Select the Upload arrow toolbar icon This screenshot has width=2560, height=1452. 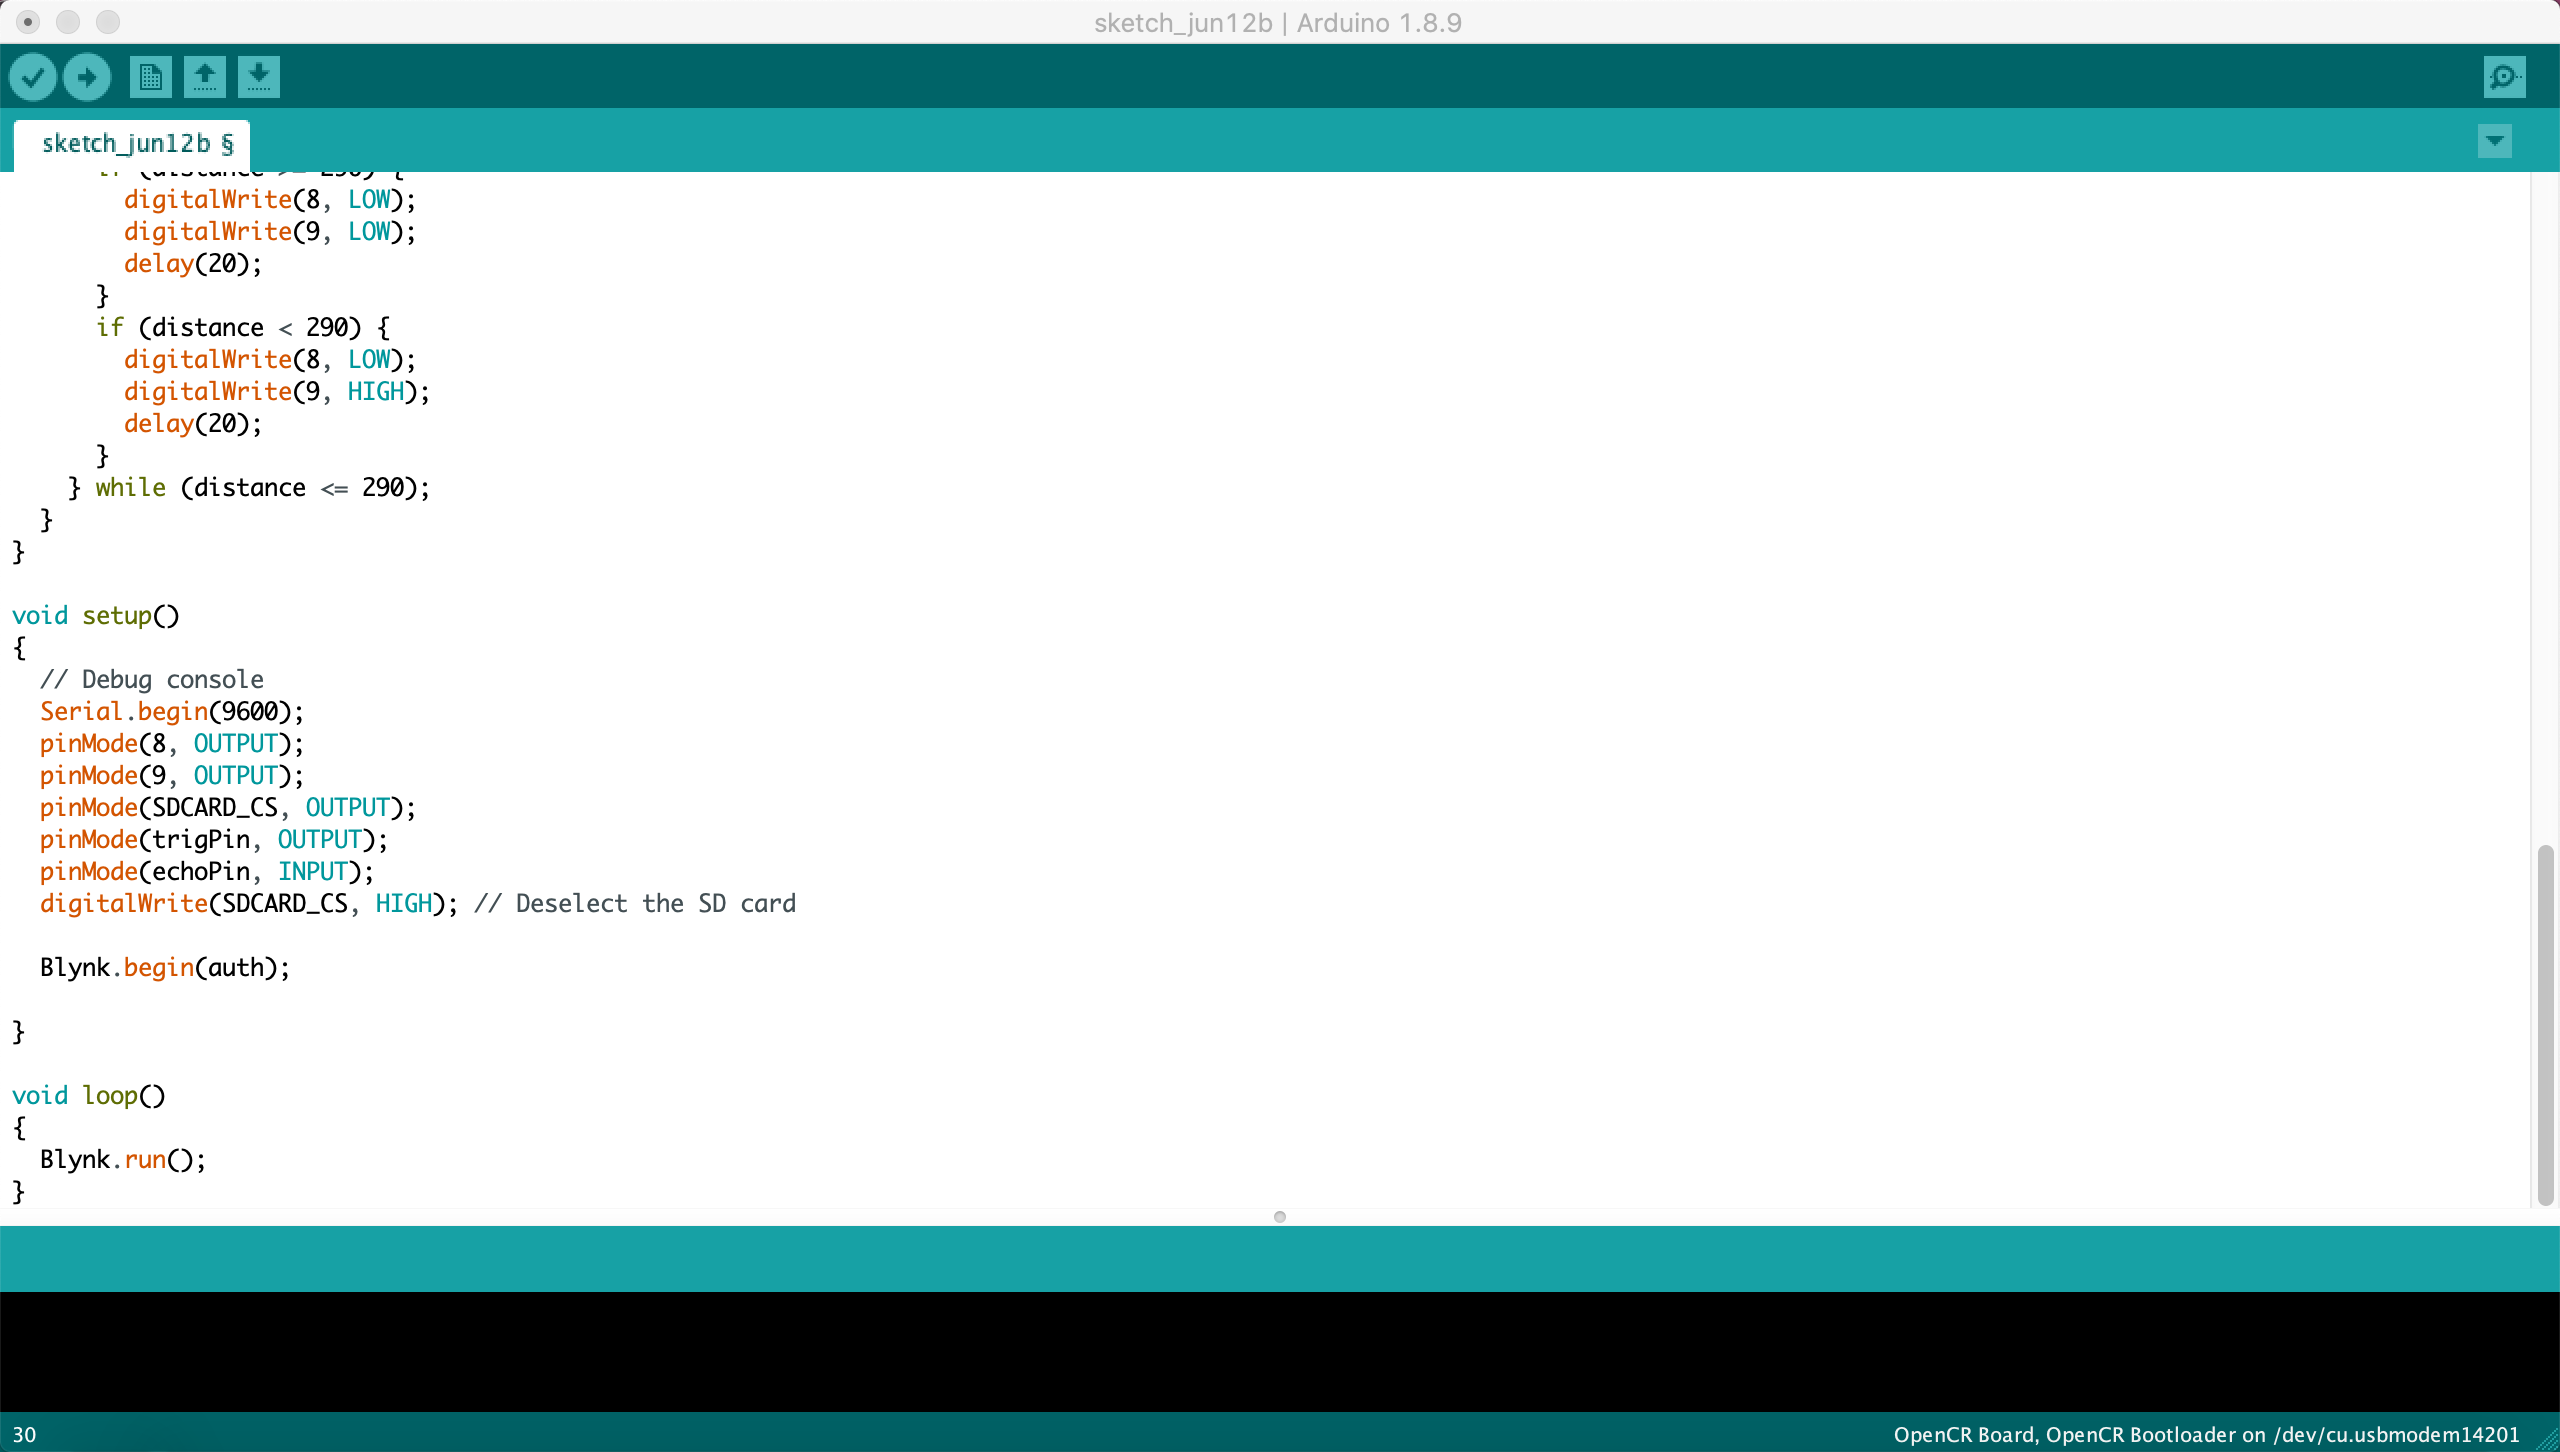click(86, 76)
